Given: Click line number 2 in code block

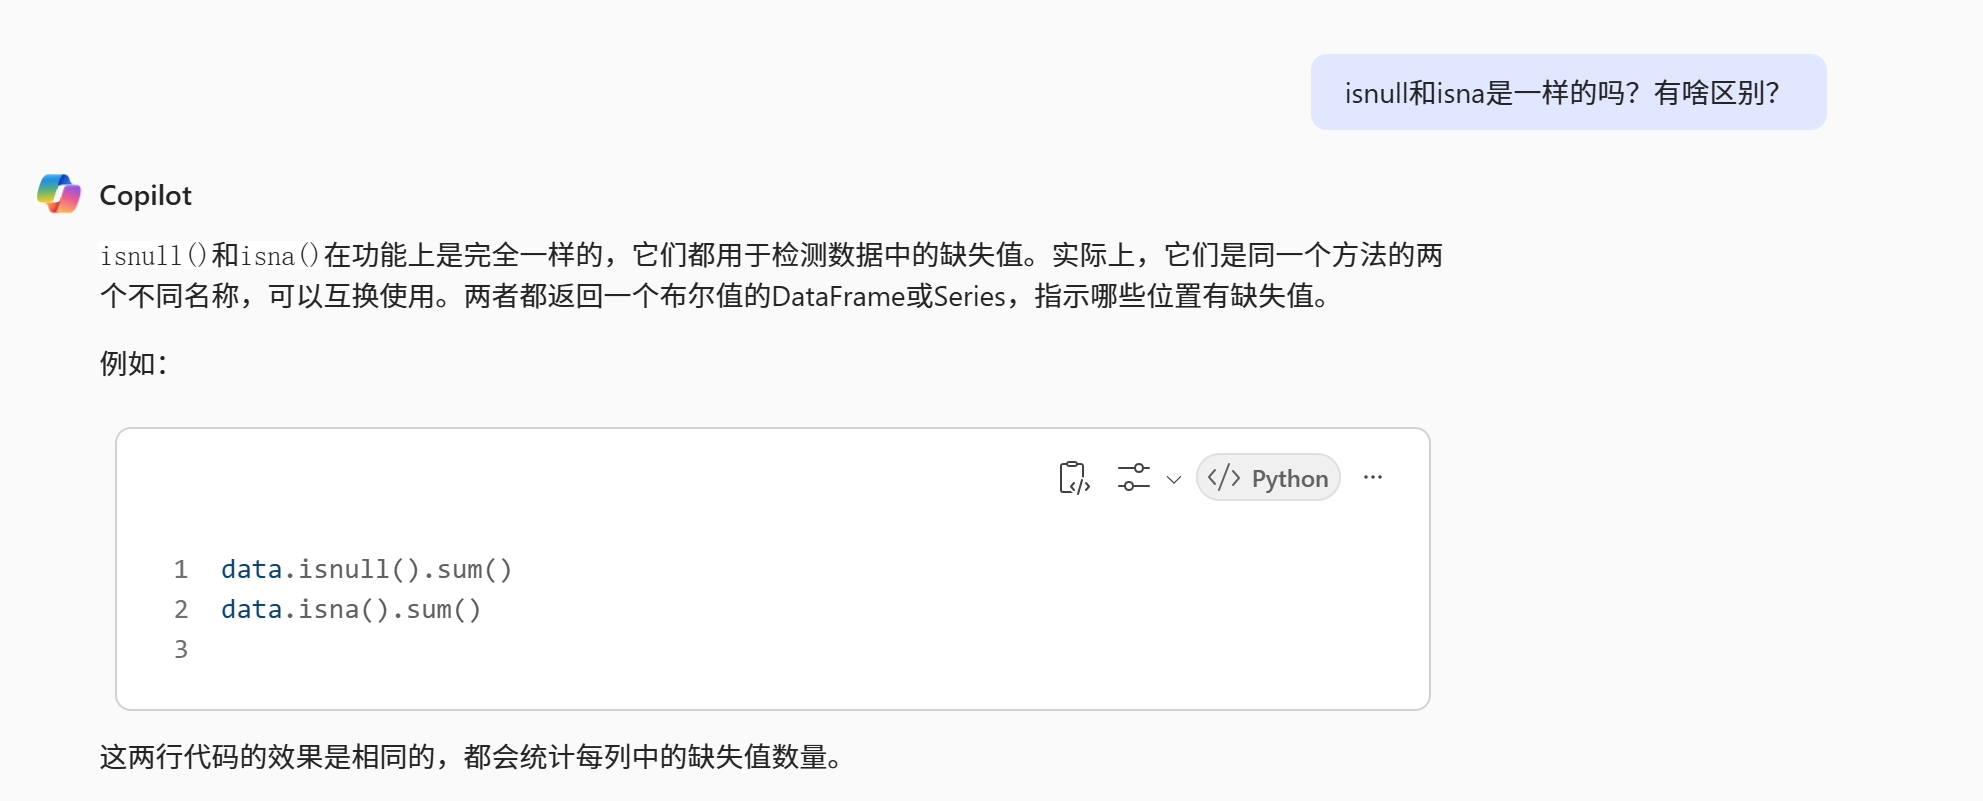Looking at the screenshot, I should (x=181, y=609).
